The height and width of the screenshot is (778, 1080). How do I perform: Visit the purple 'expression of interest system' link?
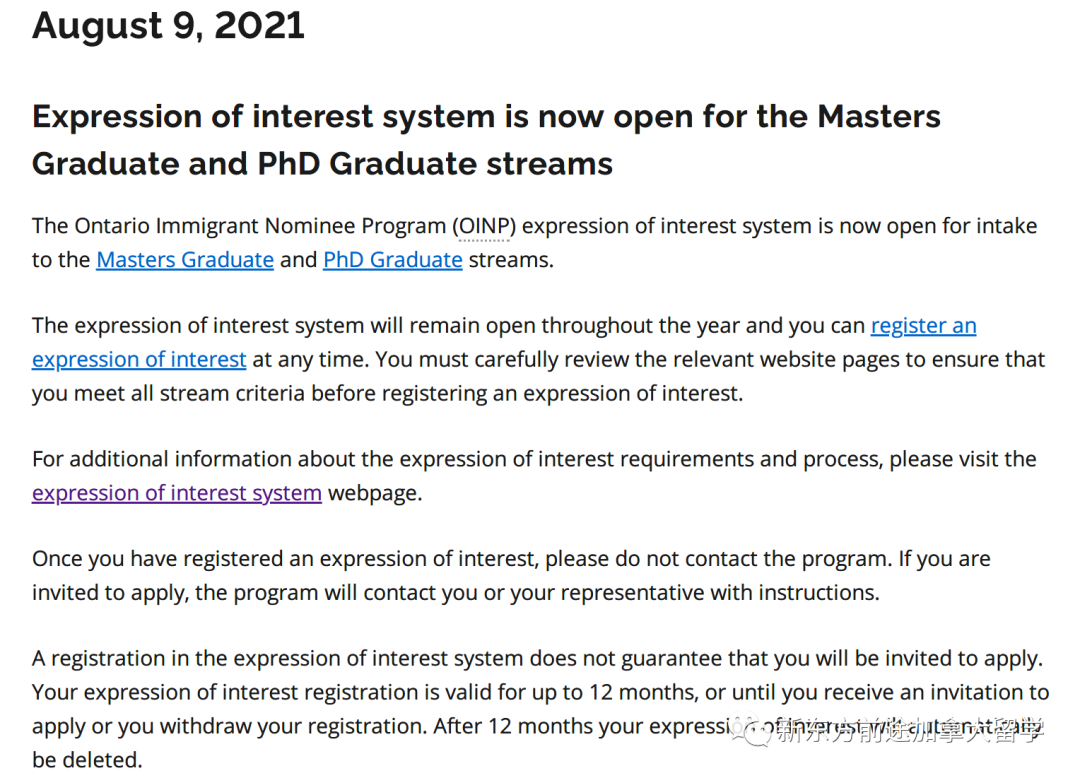tap(176, 493)
